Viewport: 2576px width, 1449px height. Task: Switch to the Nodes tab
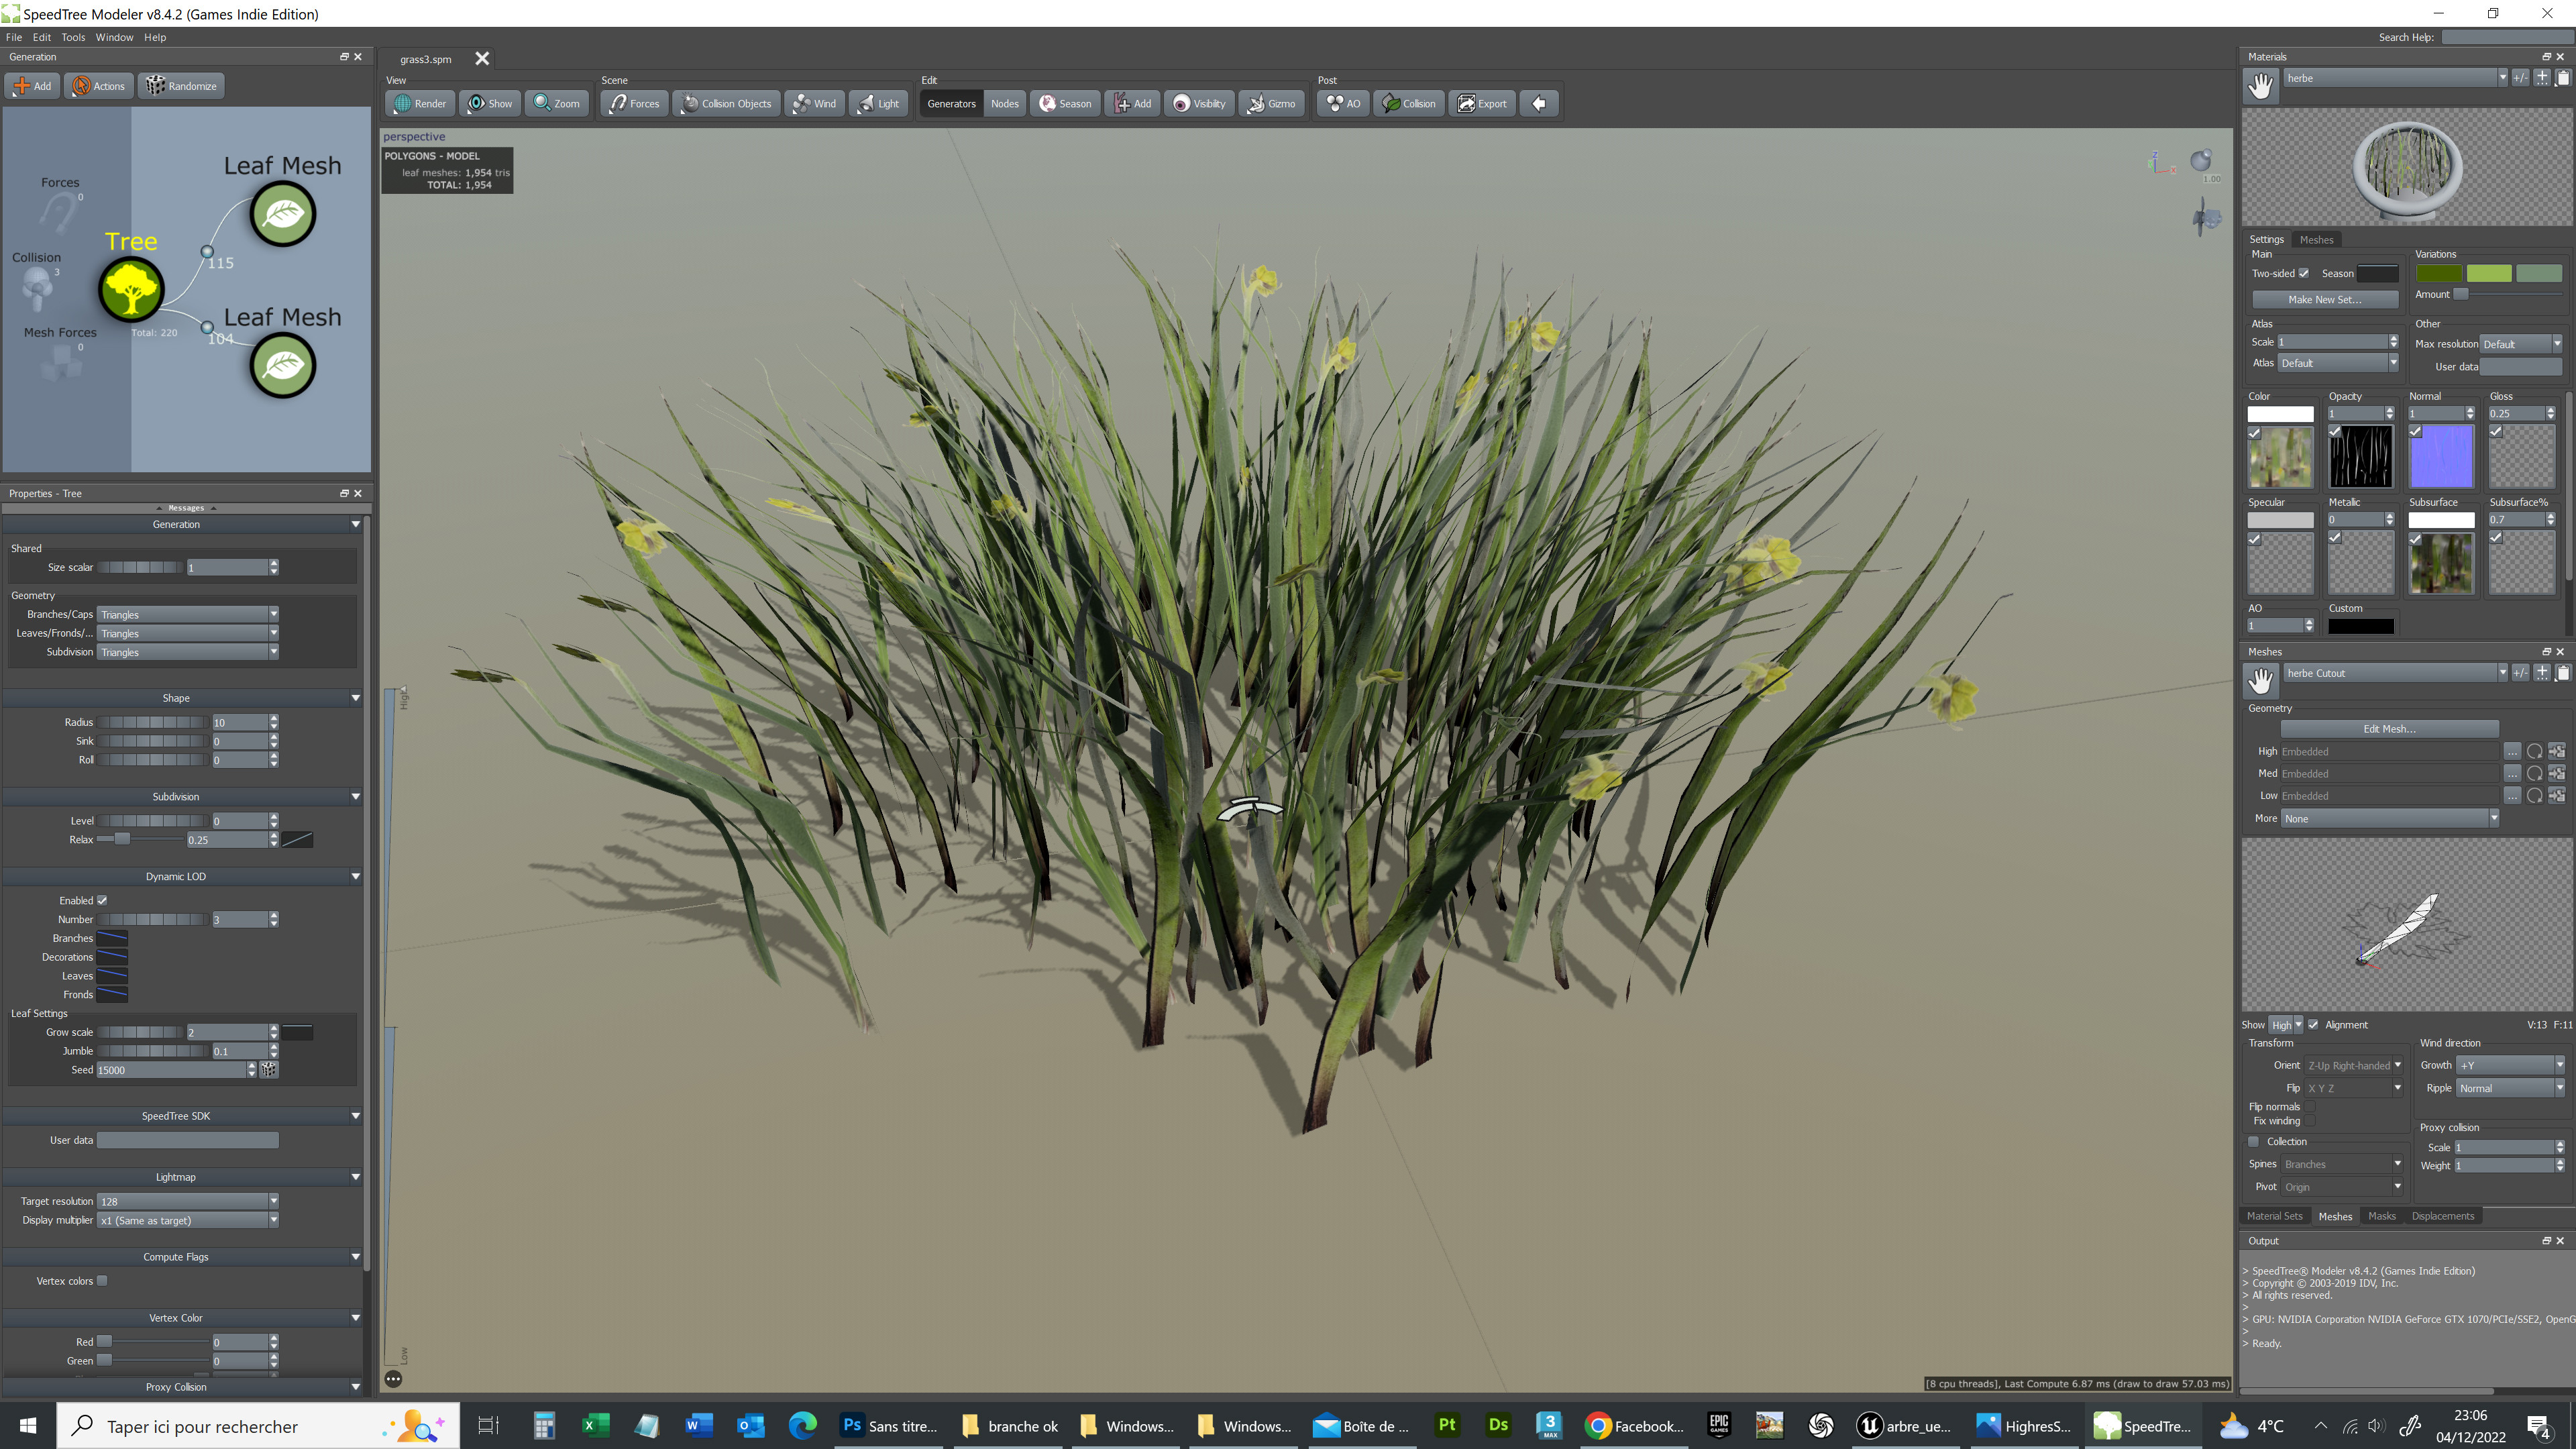click(1004, 103)
